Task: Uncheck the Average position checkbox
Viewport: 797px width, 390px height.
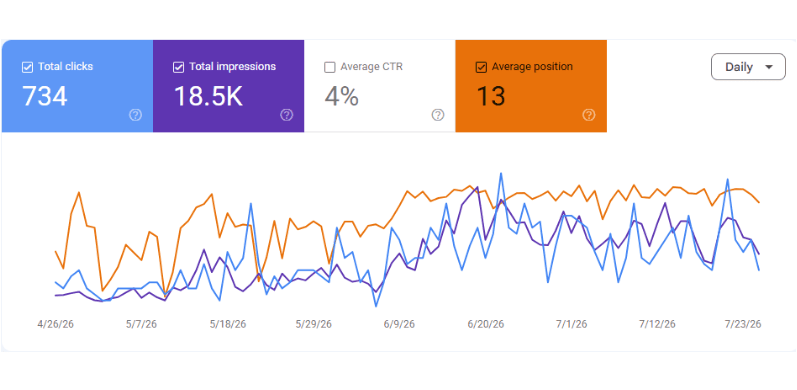Action: click(x=481, y=67)
